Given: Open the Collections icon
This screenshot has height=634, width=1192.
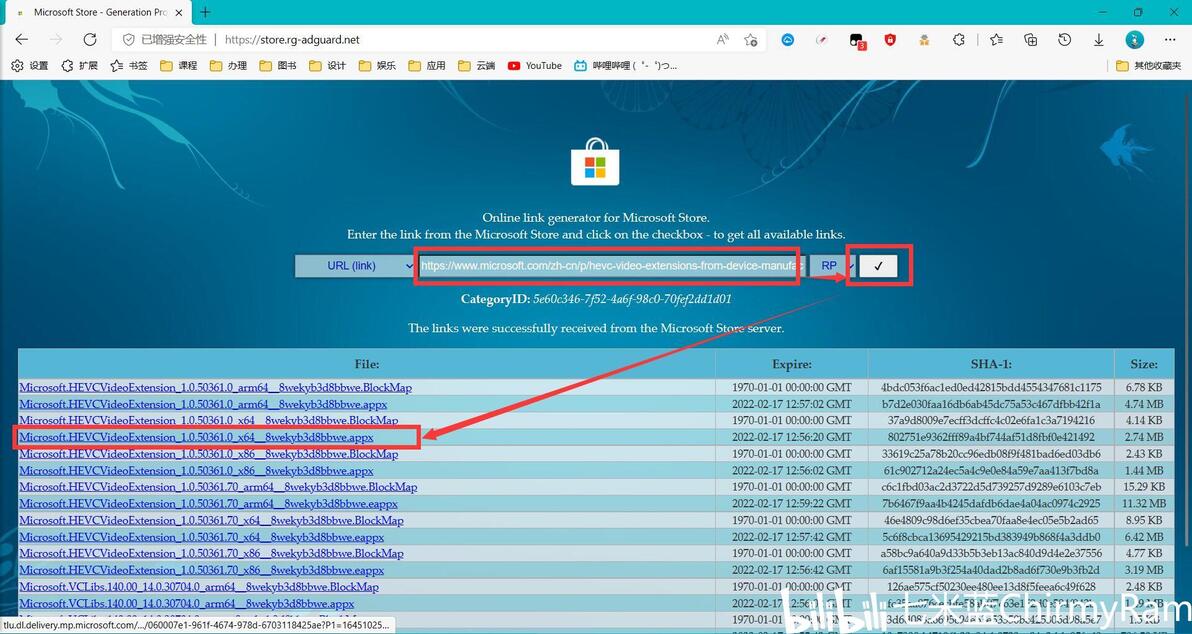Looking at the screenshot, I should (x=1031, y=40).
